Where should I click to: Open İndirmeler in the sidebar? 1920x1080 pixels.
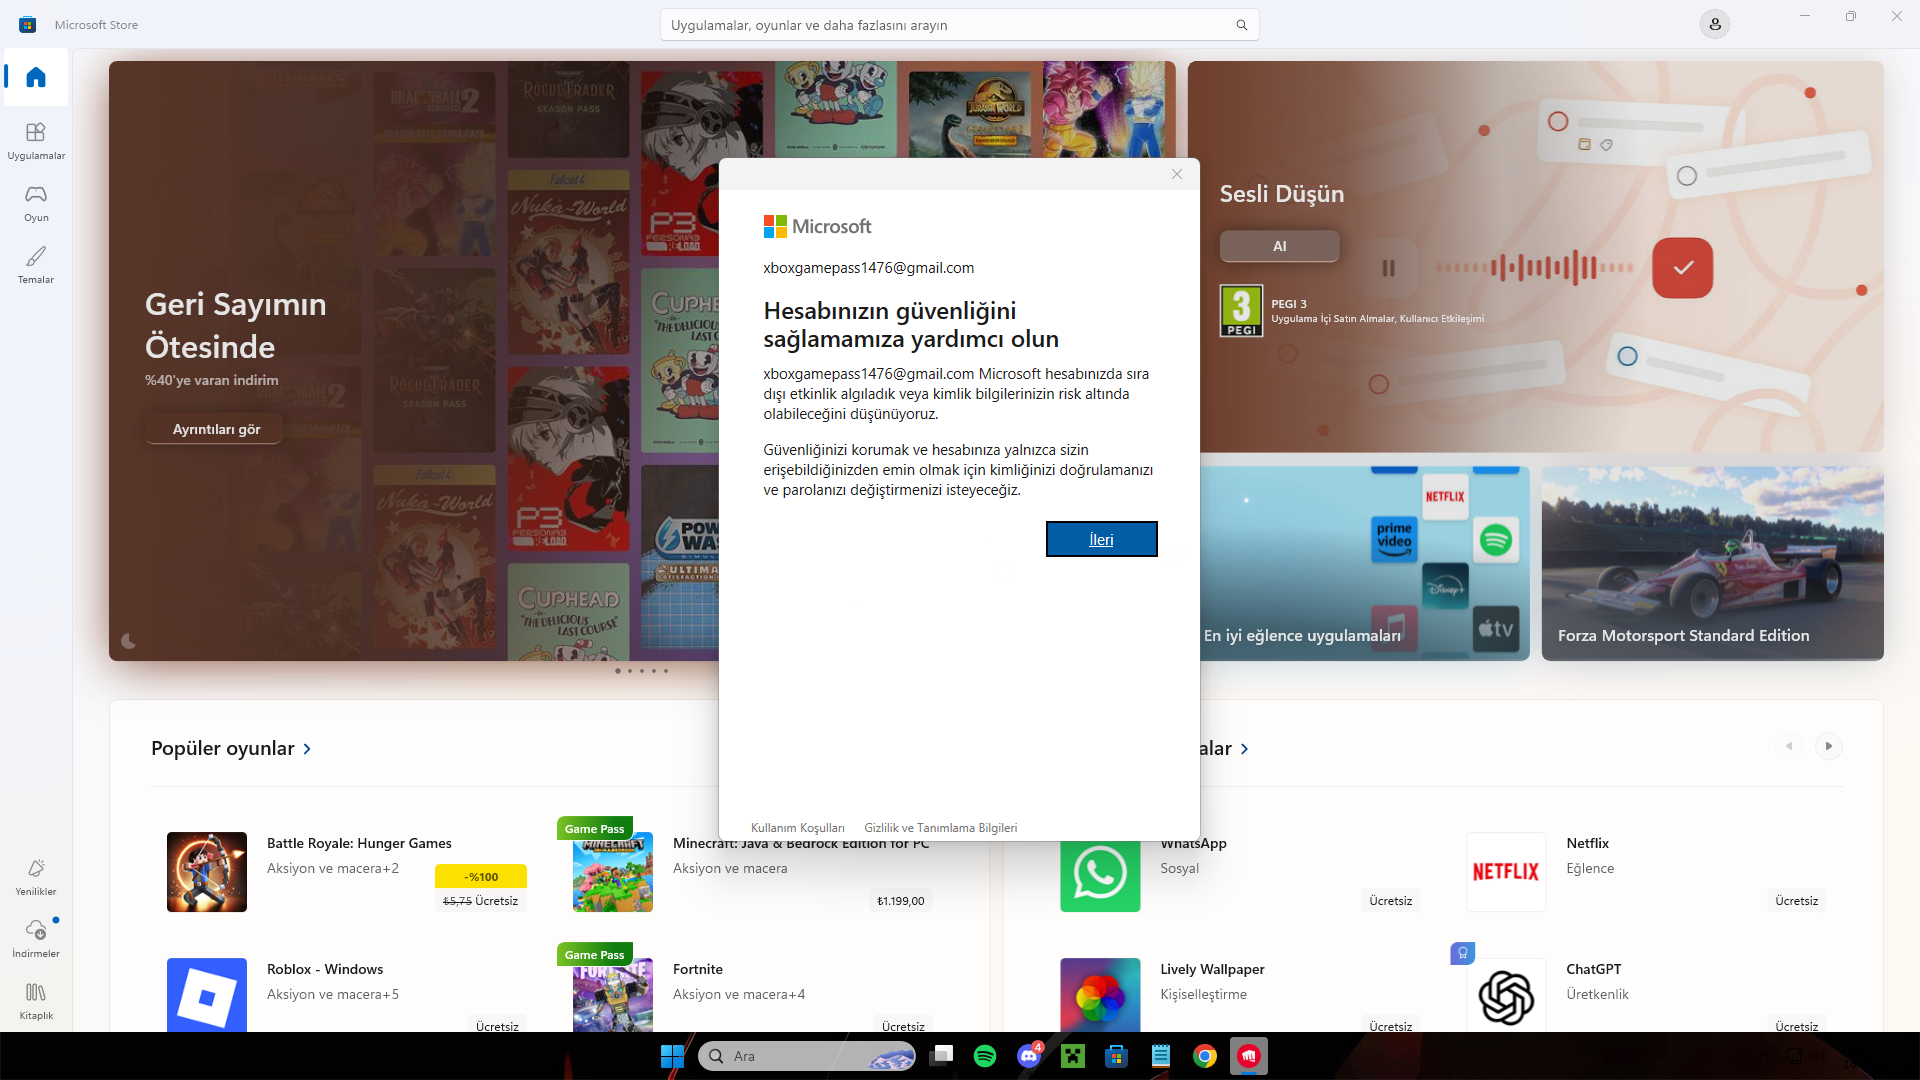point(36,939)
